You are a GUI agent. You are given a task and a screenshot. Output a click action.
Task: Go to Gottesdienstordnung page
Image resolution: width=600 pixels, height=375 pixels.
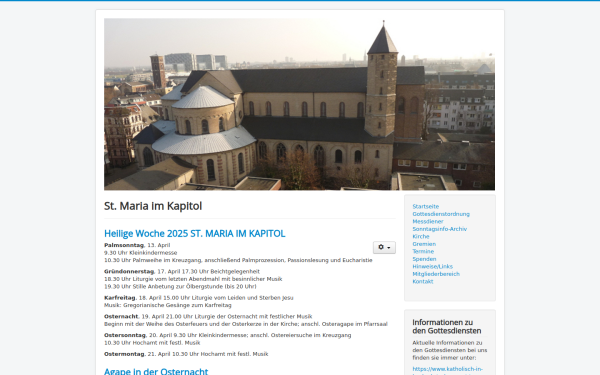point(441,214)
